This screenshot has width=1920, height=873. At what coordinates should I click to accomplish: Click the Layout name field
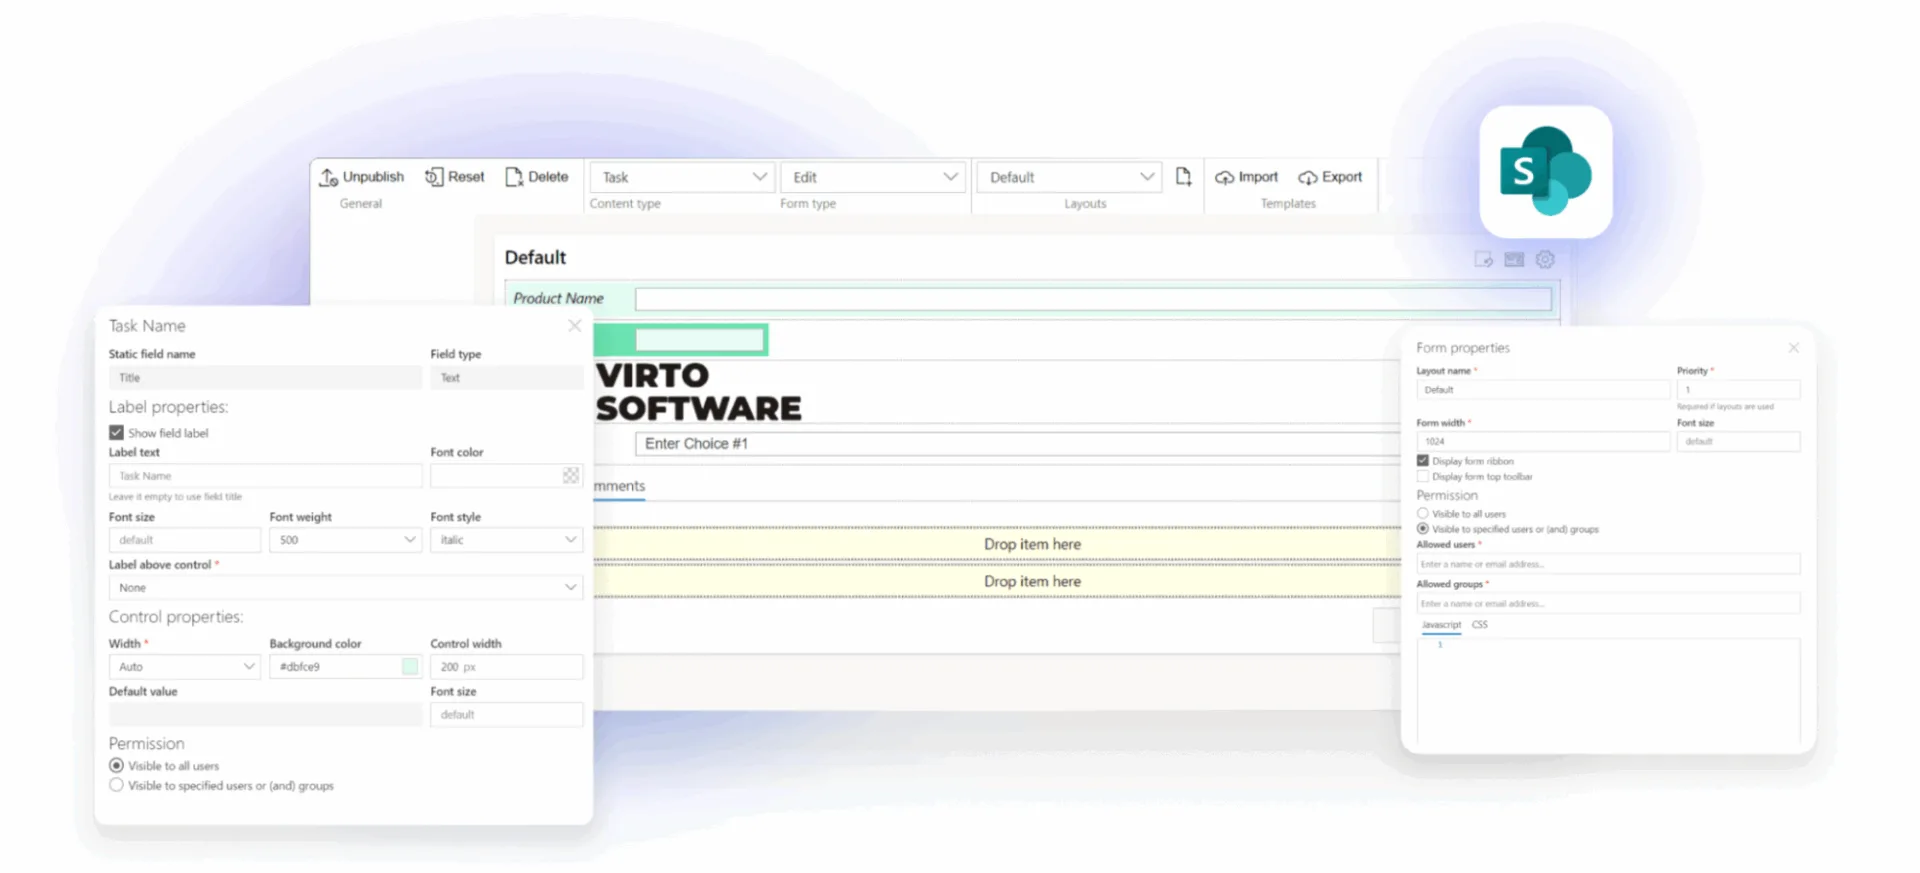coord(1543,390)
